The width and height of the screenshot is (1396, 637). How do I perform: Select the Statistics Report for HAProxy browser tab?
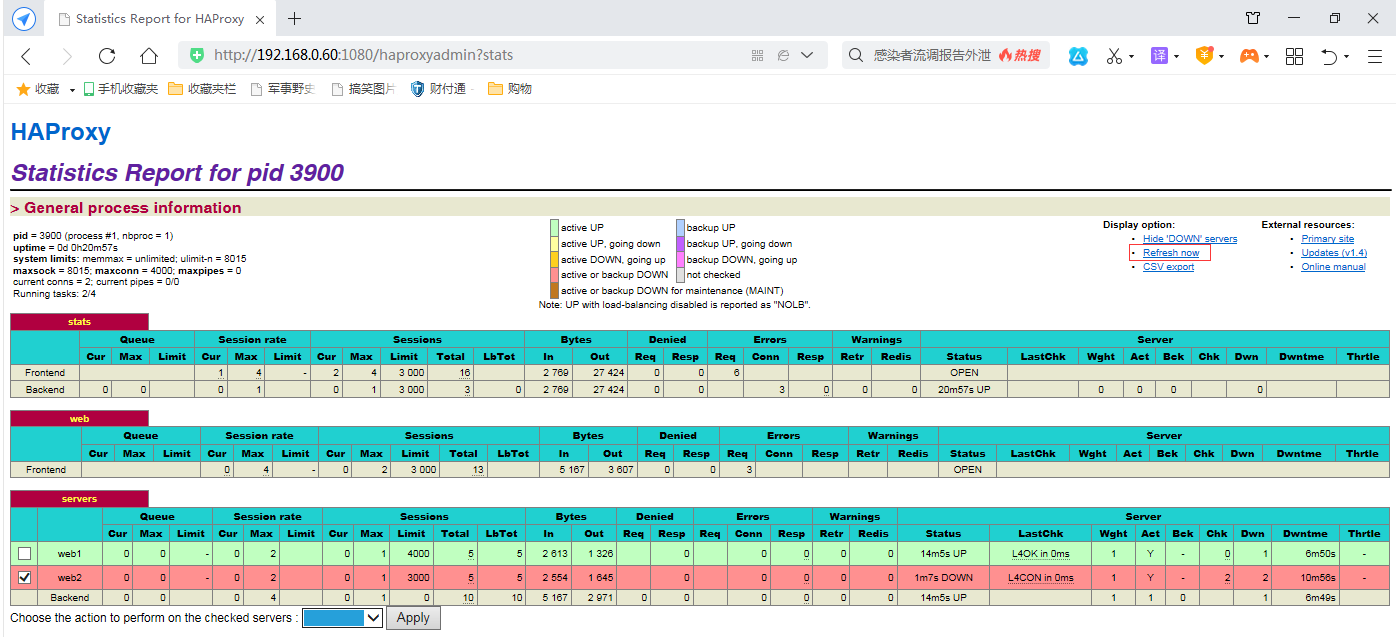coord(161,19)
